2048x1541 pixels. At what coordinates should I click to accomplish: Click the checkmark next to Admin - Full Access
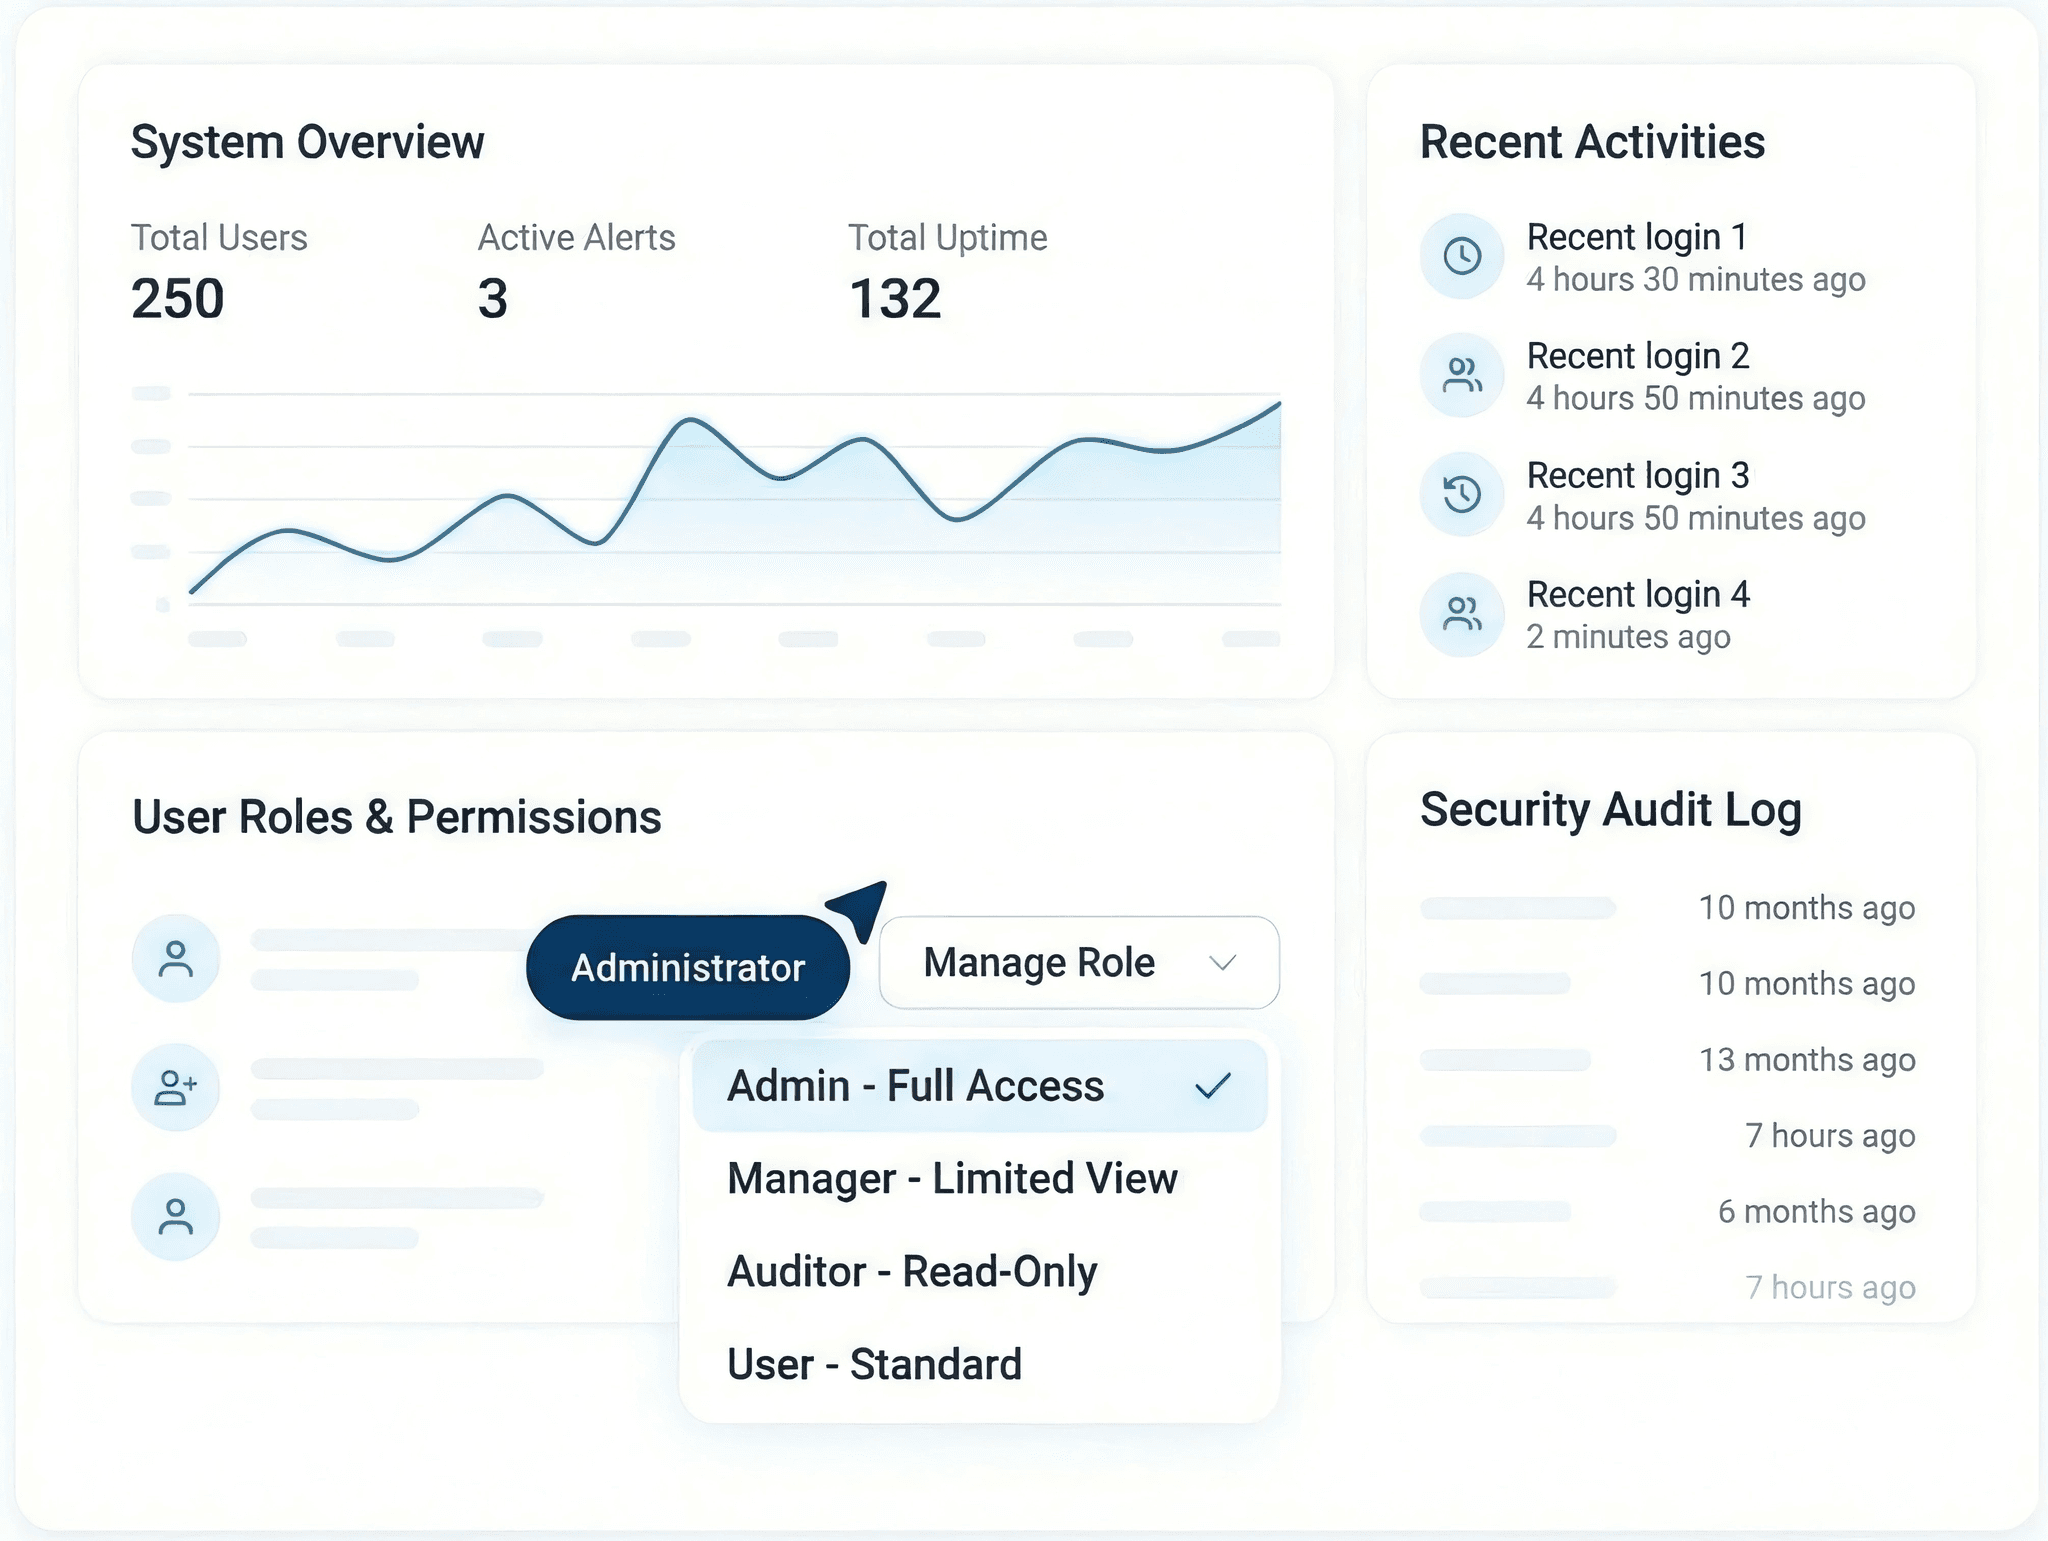tap(1213, 1086)
